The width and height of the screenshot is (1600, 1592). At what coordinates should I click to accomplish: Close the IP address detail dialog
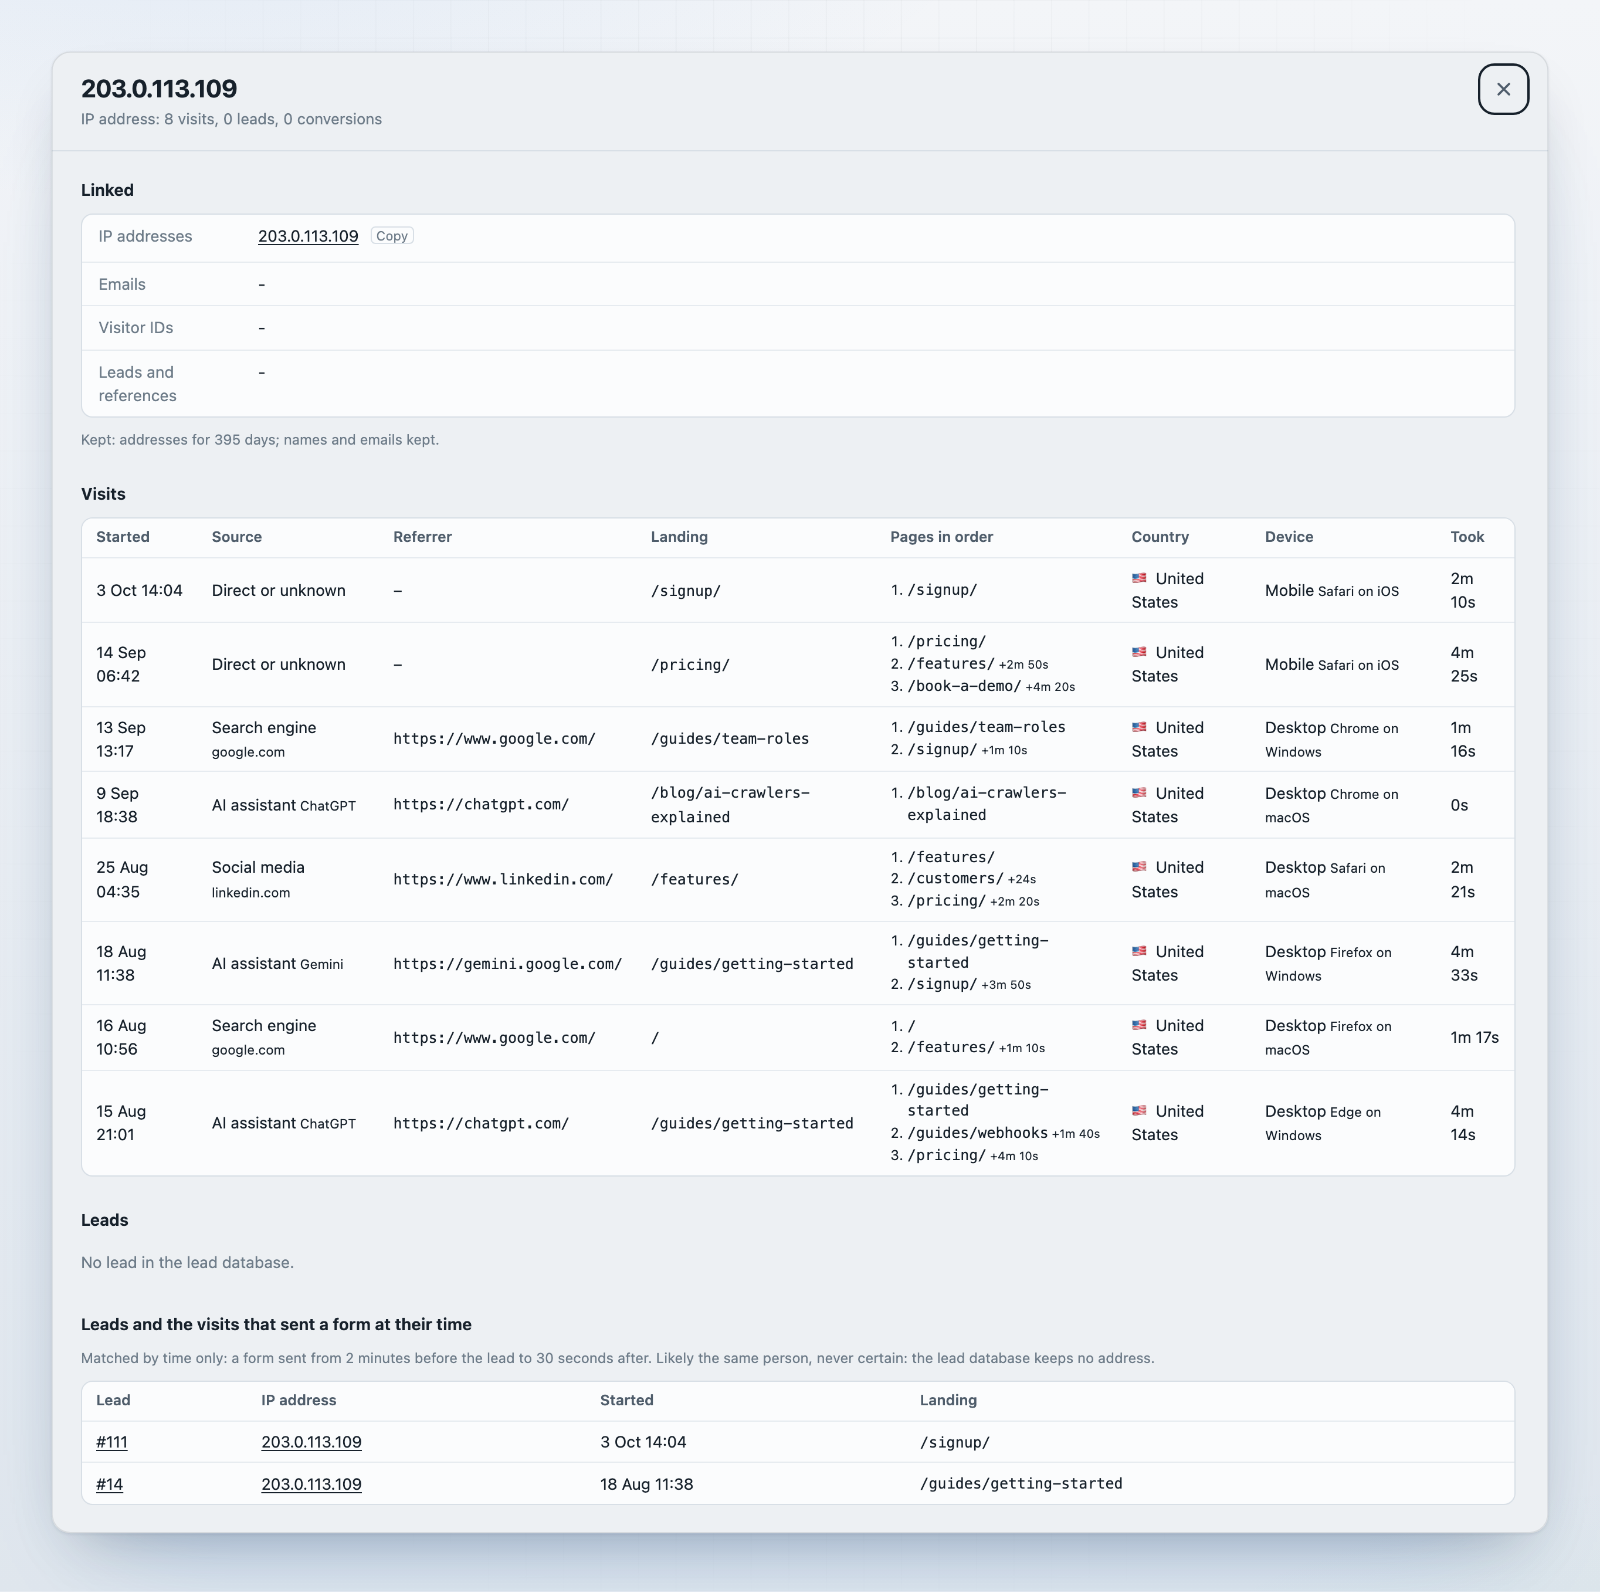[1503, 89]
